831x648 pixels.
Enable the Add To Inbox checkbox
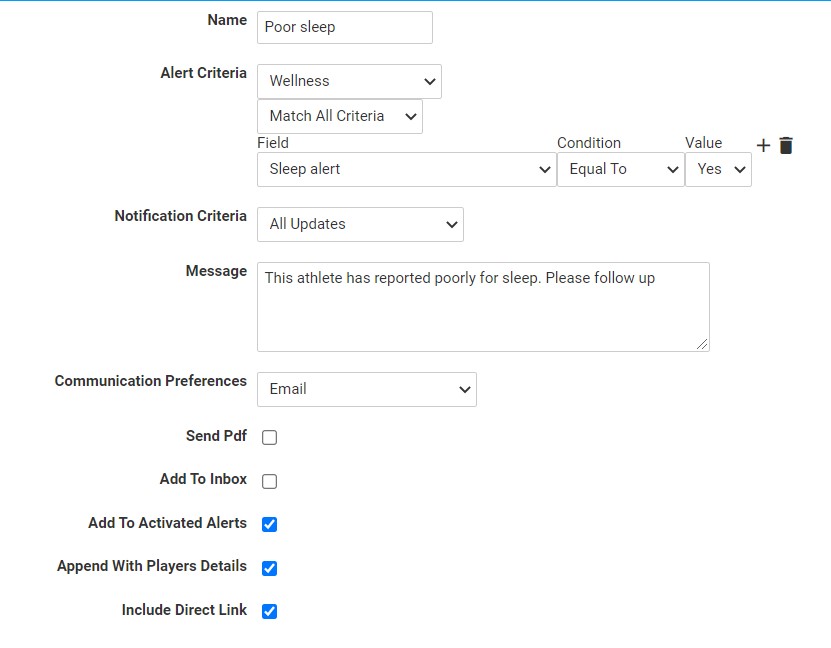(269, 481)
